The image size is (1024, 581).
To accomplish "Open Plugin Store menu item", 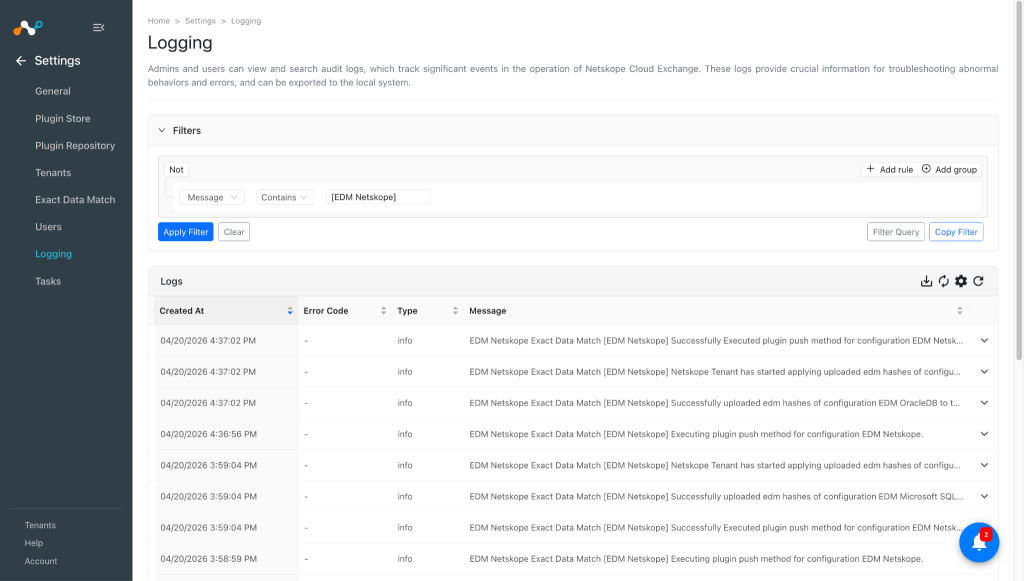I will [63, 119].
